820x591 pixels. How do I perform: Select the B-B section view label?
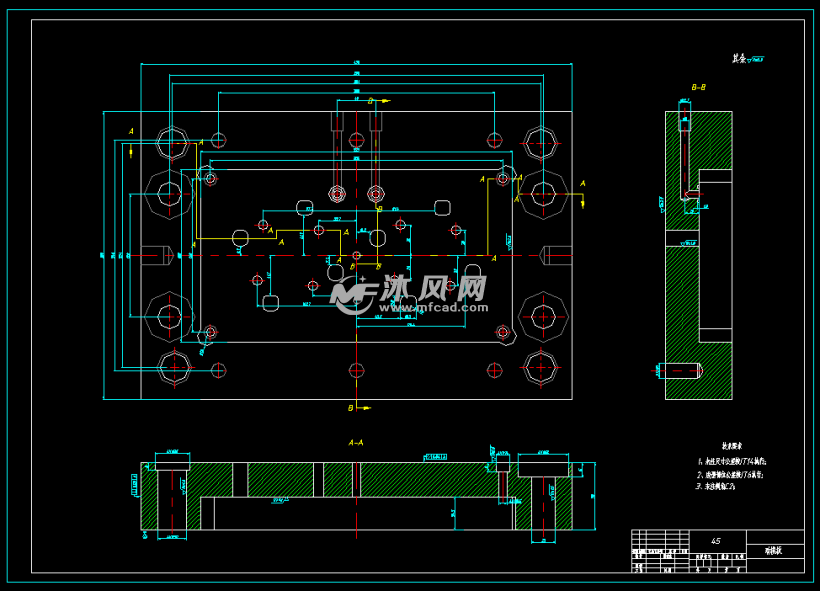coord(698,87)
